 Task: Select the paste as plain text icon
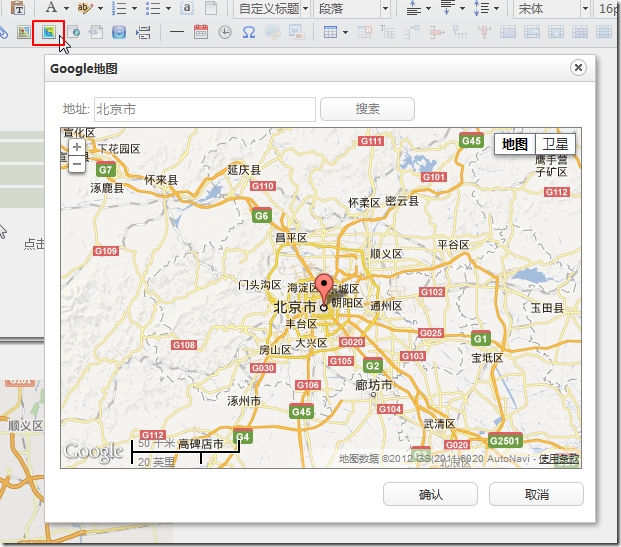(x=18, y=8)
